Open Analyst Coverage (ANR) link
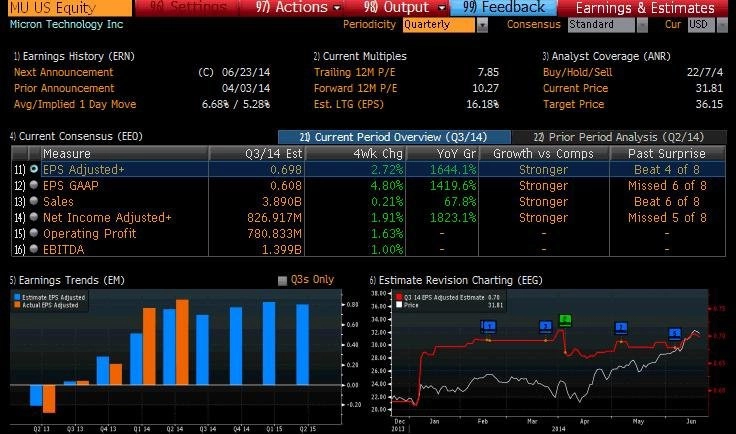The image size is (736, 434). coord(606,56)
